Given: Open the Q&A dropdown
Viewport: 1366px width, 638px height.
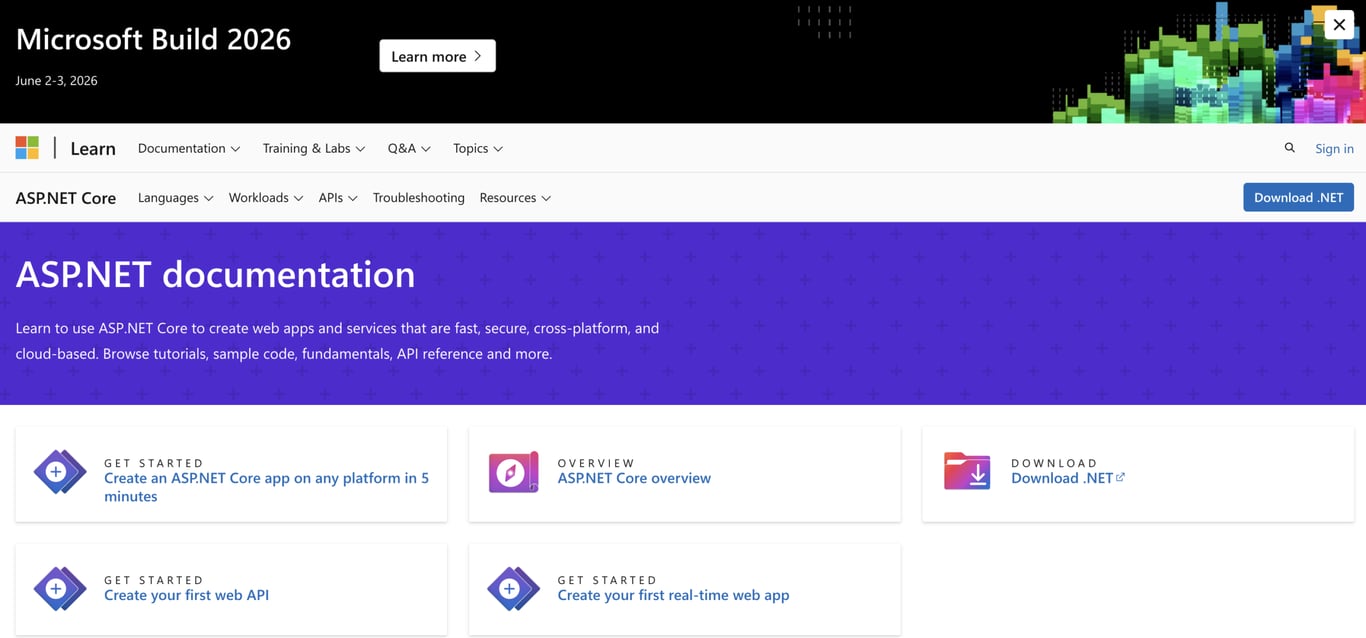Looking at the screenshot, I should 409,148.
